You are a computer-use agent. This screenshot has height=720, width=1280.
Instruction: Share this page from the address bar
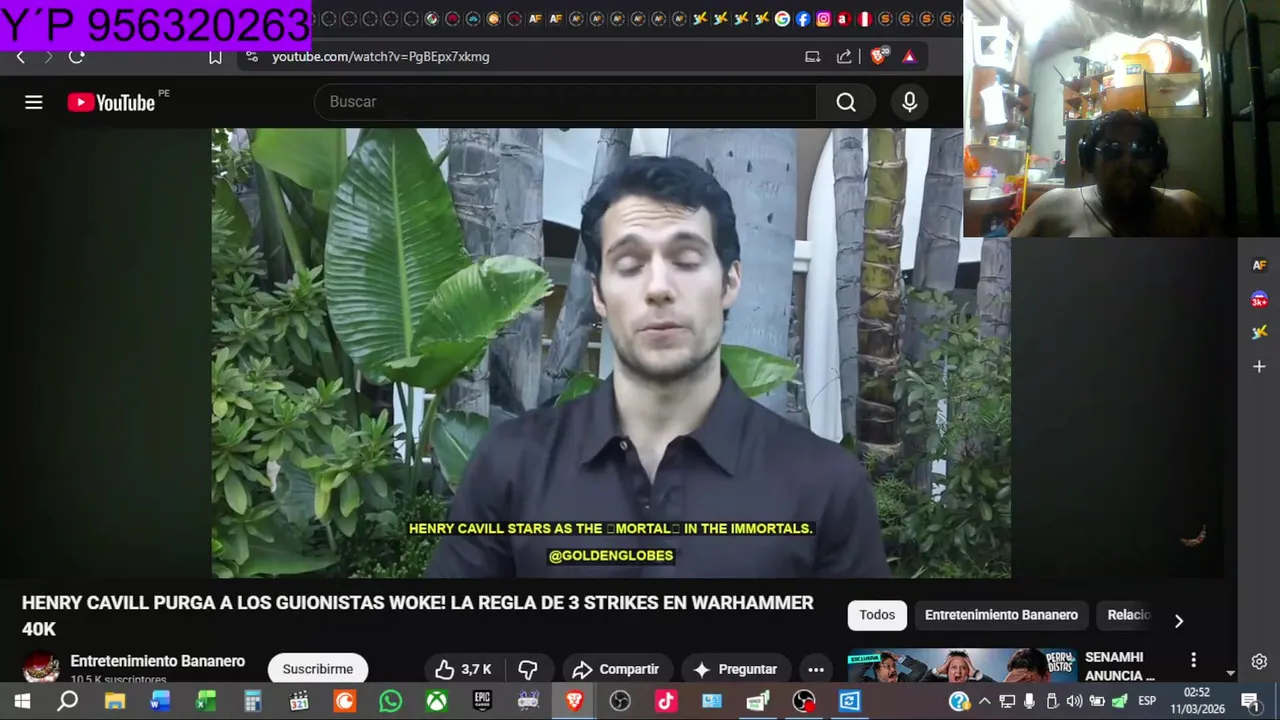tap(844, 57)
